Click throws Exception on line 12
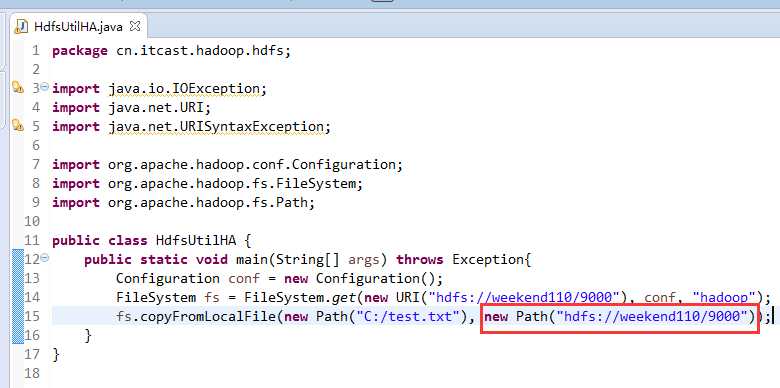780x388 pixels. pos(460,260)
